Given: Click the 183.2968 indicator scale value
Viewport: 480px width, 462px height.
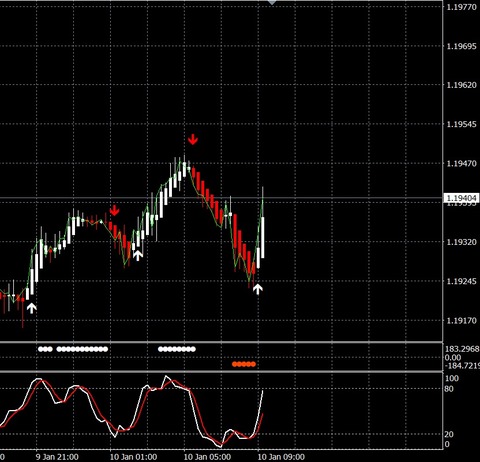Looking at the screenshot, I should coord(462,349).
